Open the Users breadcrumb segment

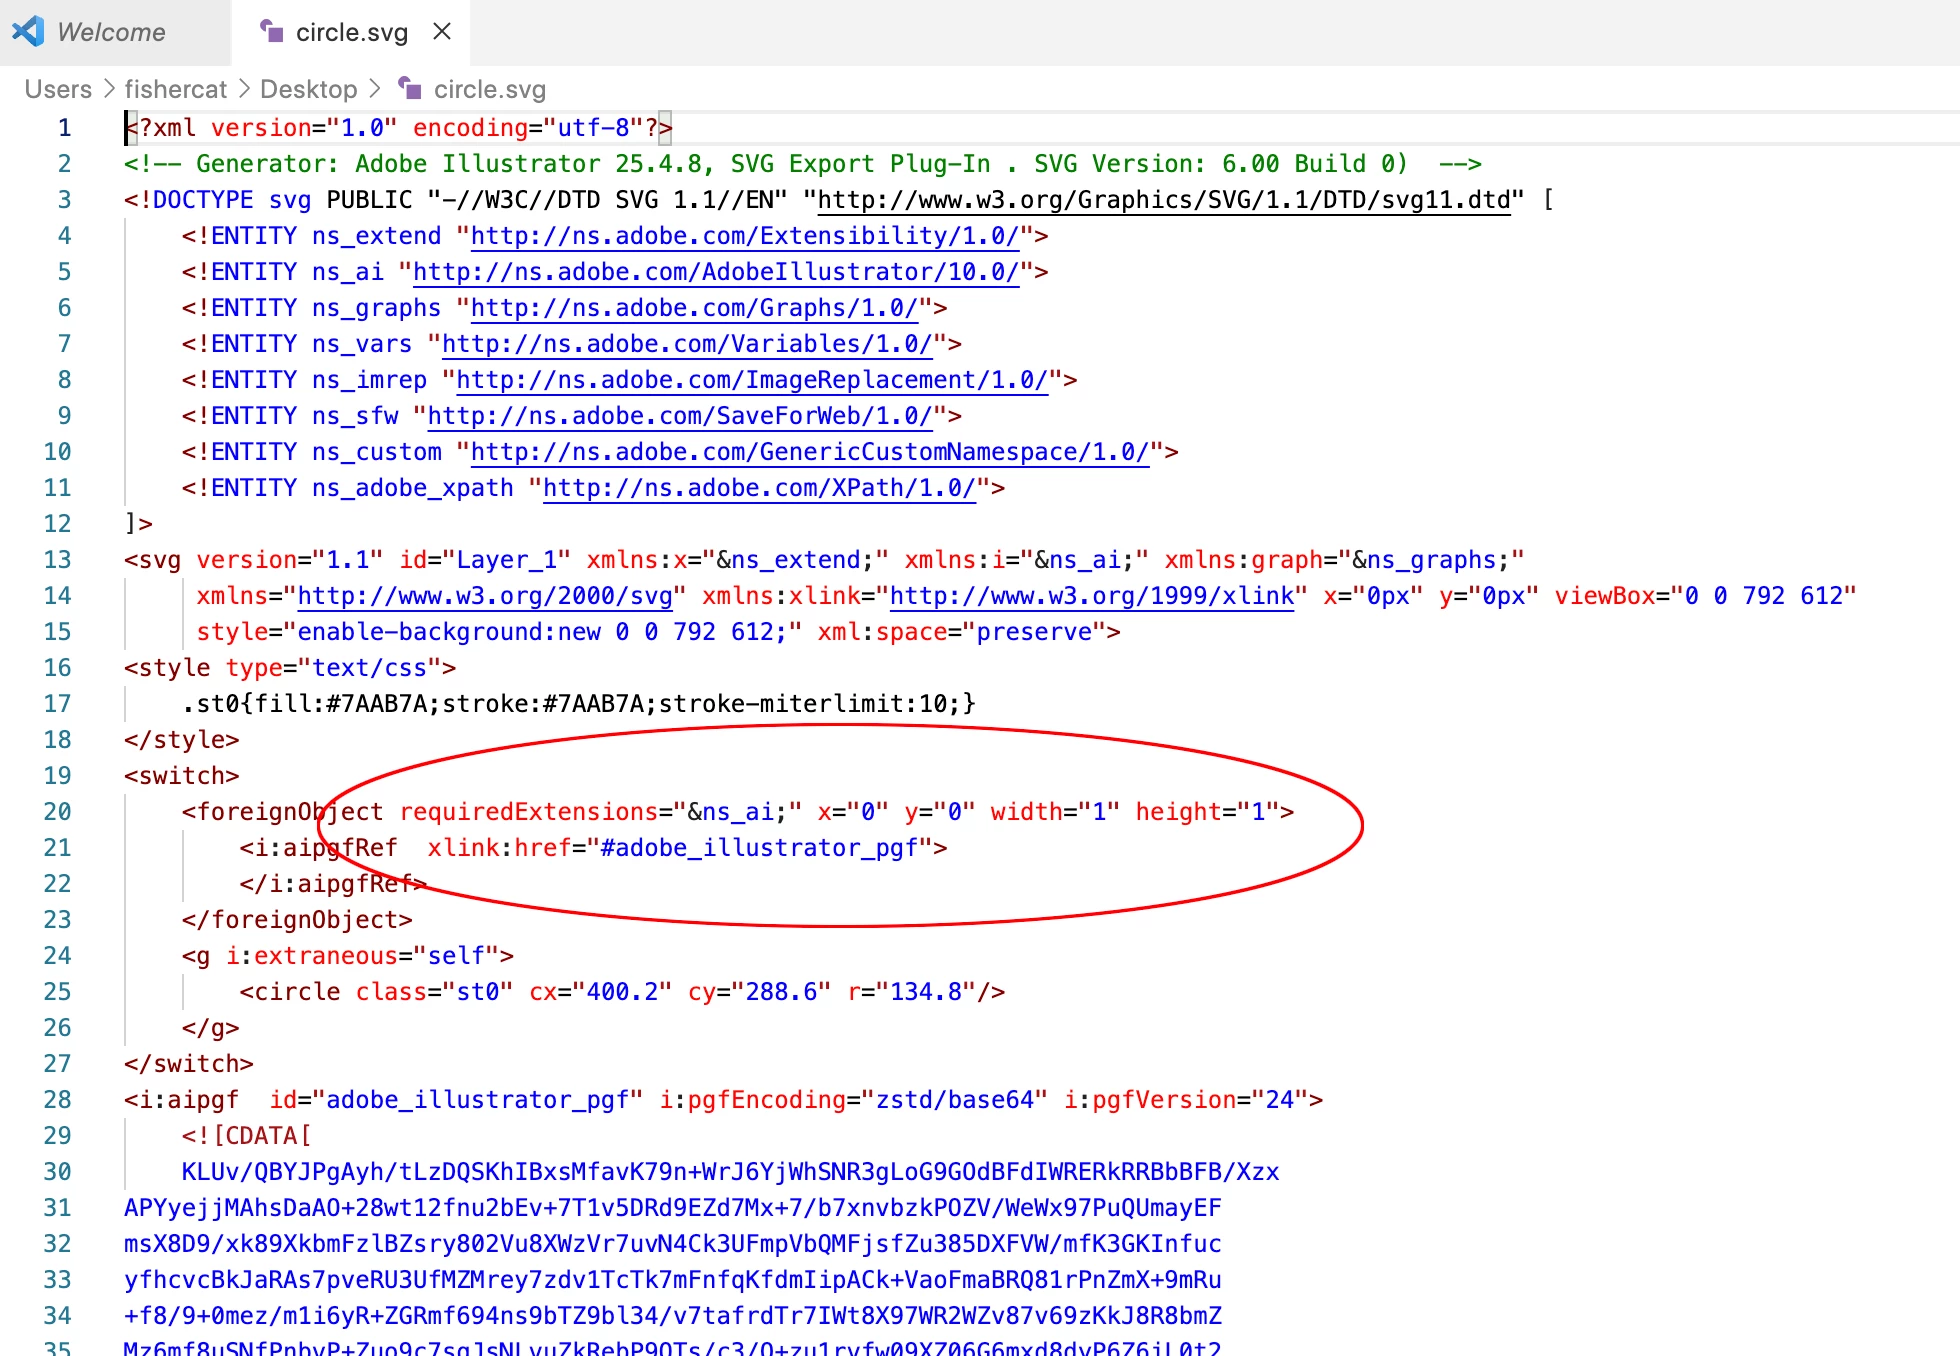click(58, 89)
